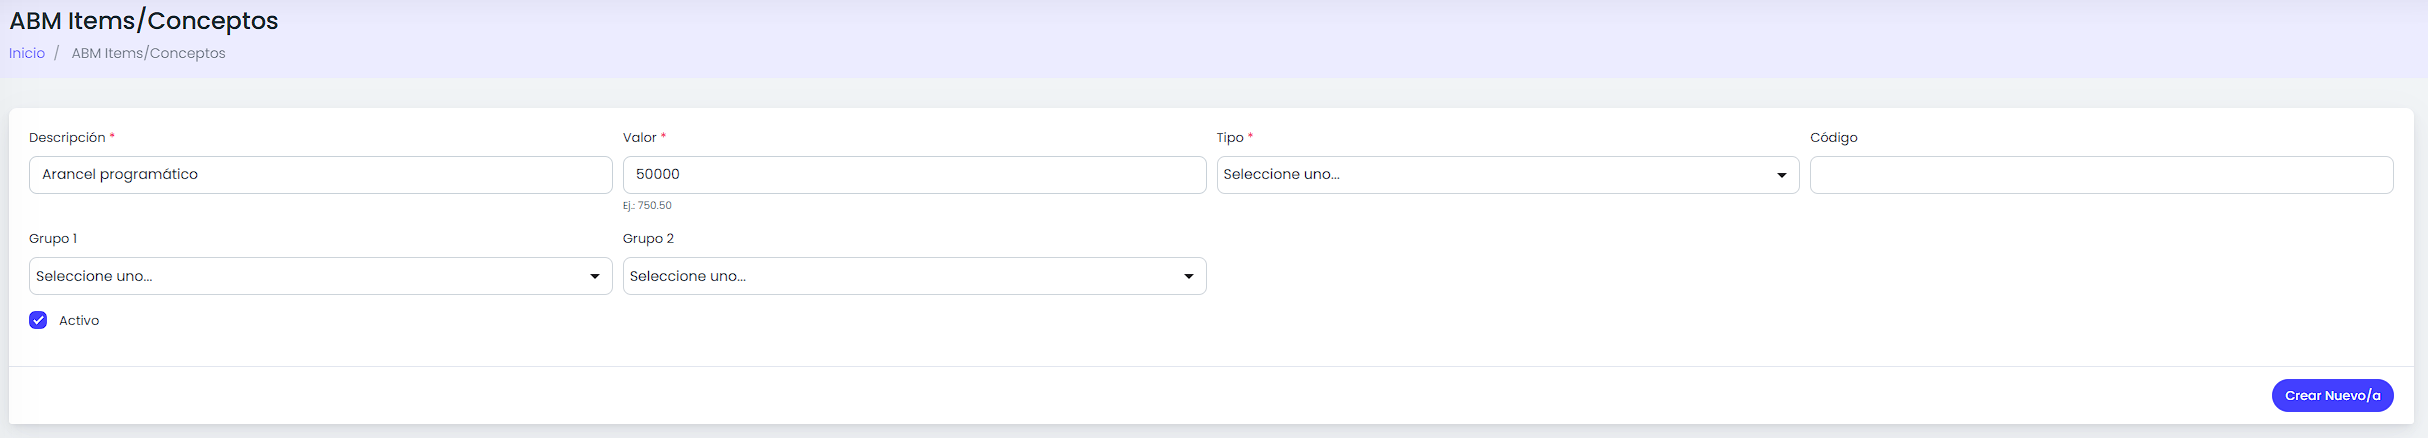Uncheck the Activo checkbox
This screenshot has height=438, width=2428.
click(x=38, y=320)
